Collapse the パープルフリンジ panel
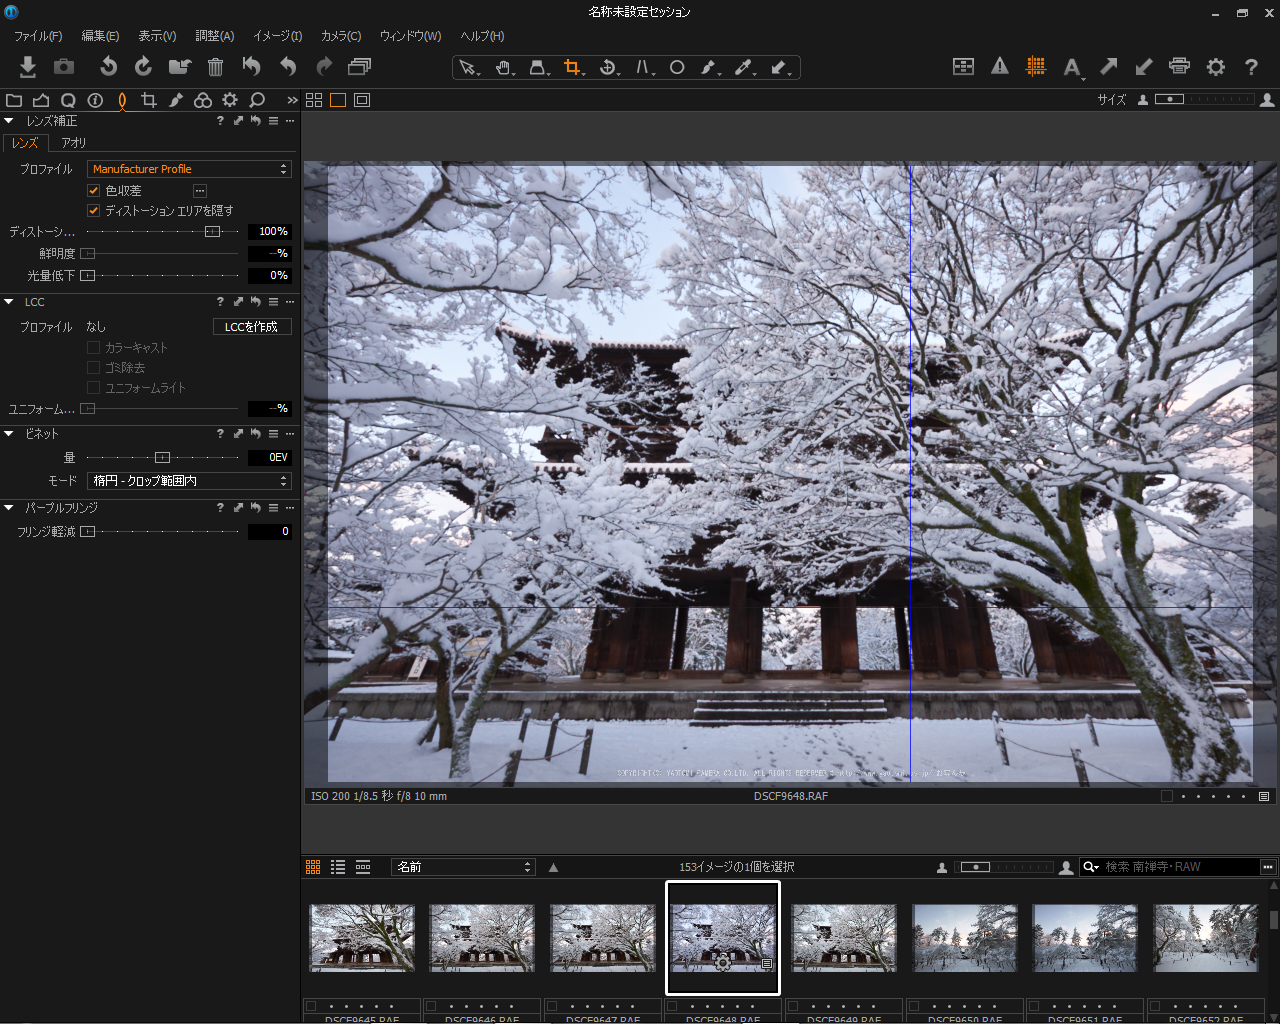Screen dimensions: 1280x1024 click(9, 508)
